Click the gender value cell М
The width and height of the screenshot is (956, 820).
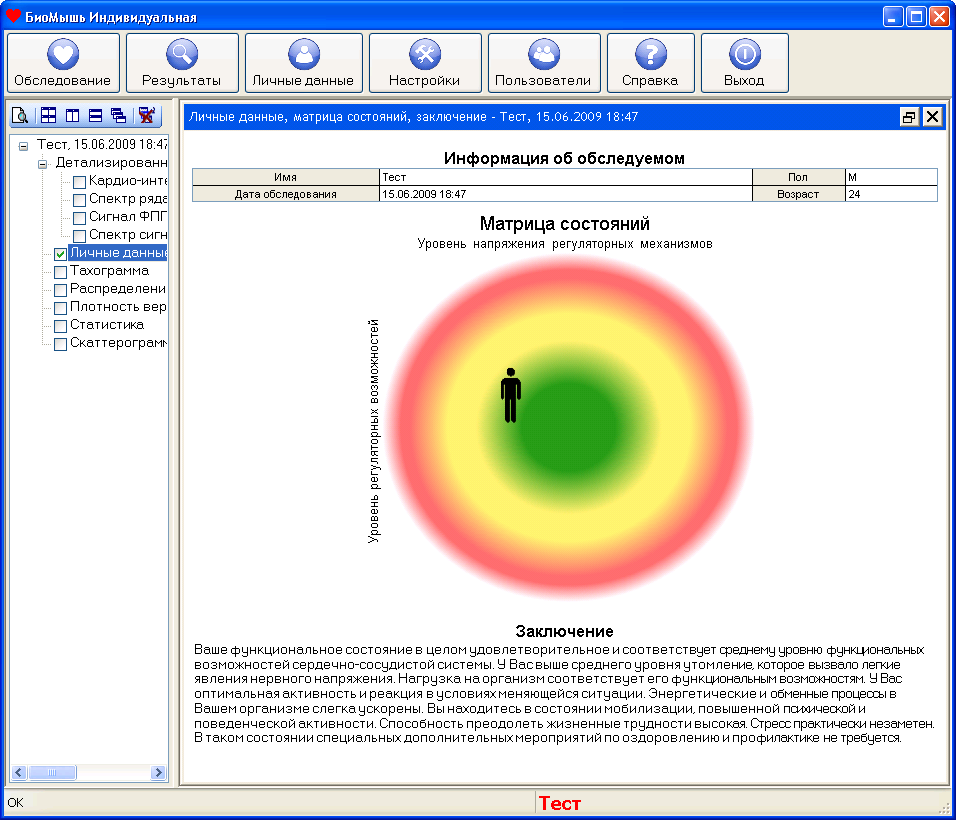tap(891, 177)
